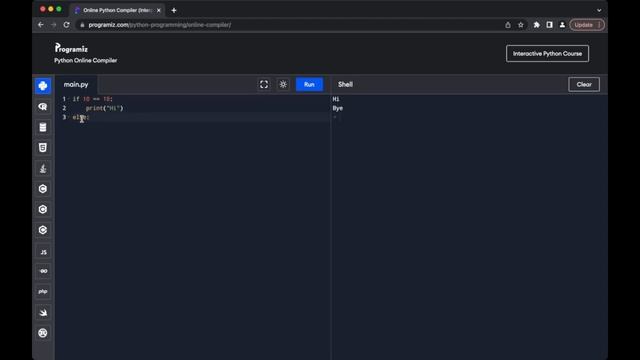This screenshot has height=360, width=640.
Task: Open the Swift compiler bird icon
Action: coord(43,313)
